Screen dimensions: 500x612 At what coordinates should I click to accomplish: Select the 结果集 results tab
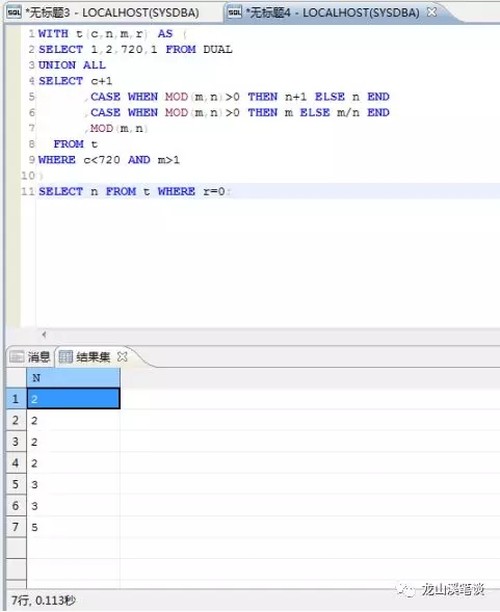coord(93,357)
